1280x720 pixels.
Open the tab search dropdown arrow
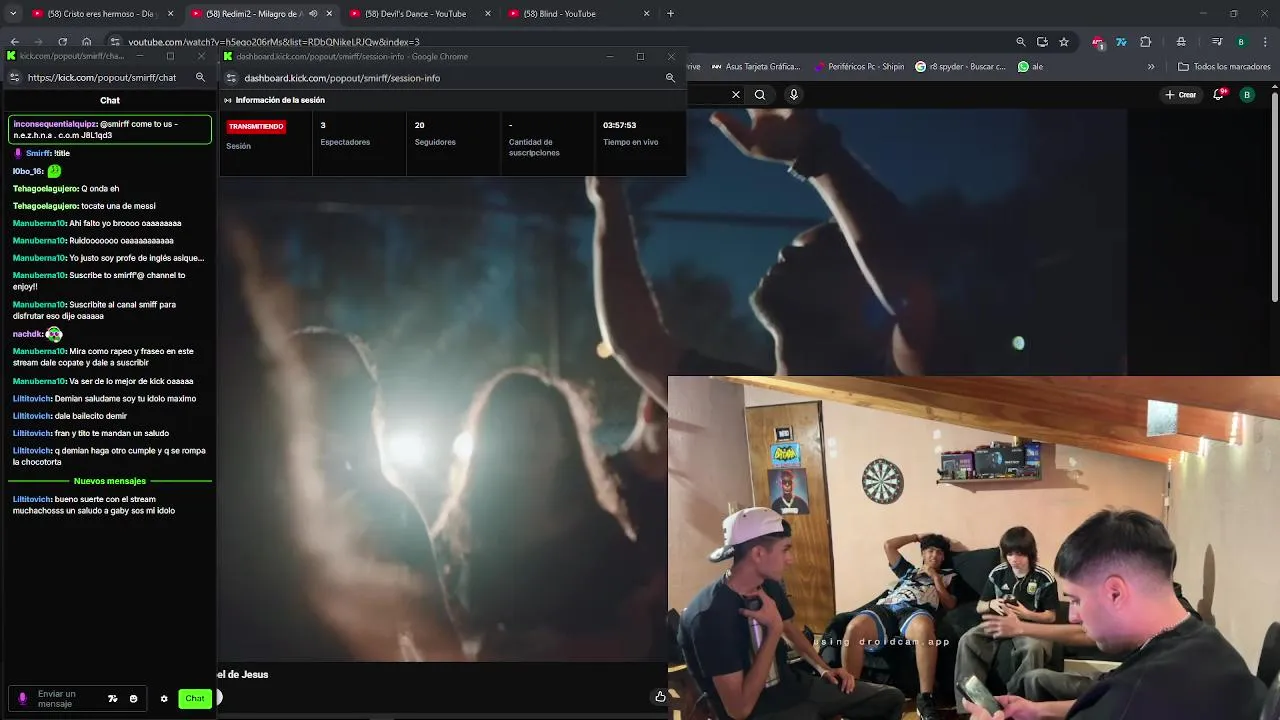coord(13,14)
